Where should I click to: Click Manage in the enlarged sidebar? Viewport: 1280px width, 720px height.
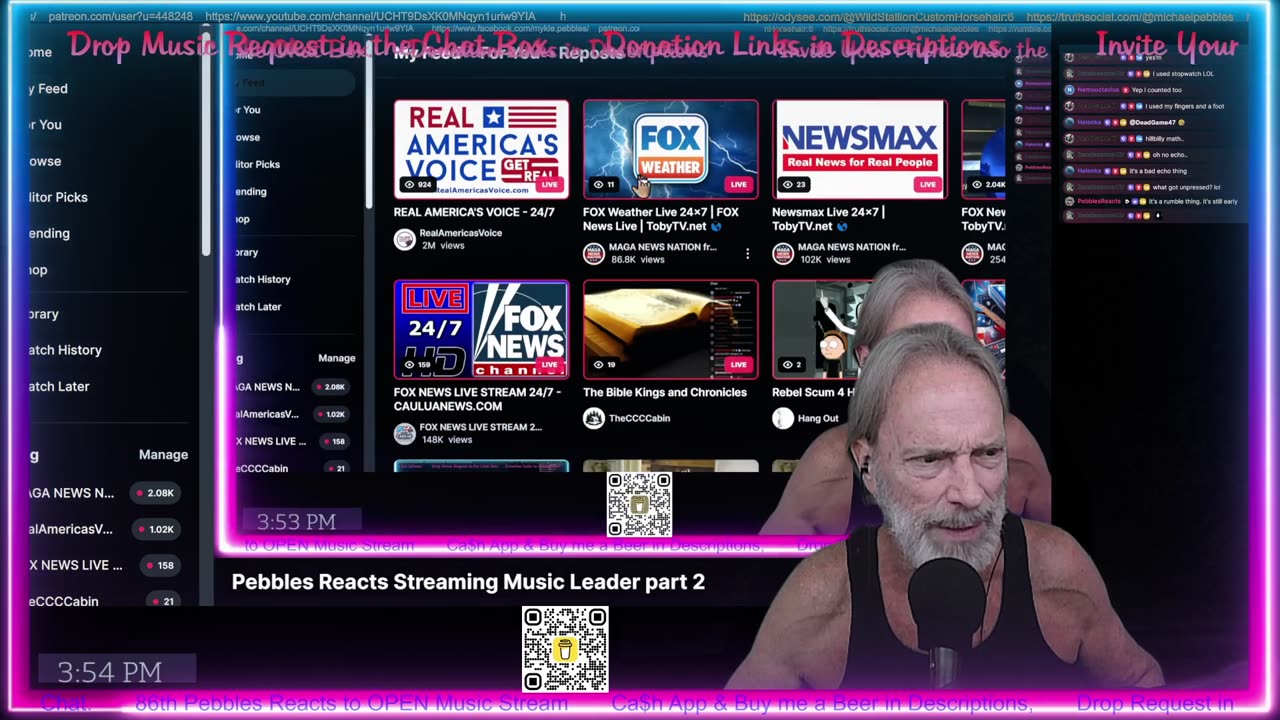163,455
